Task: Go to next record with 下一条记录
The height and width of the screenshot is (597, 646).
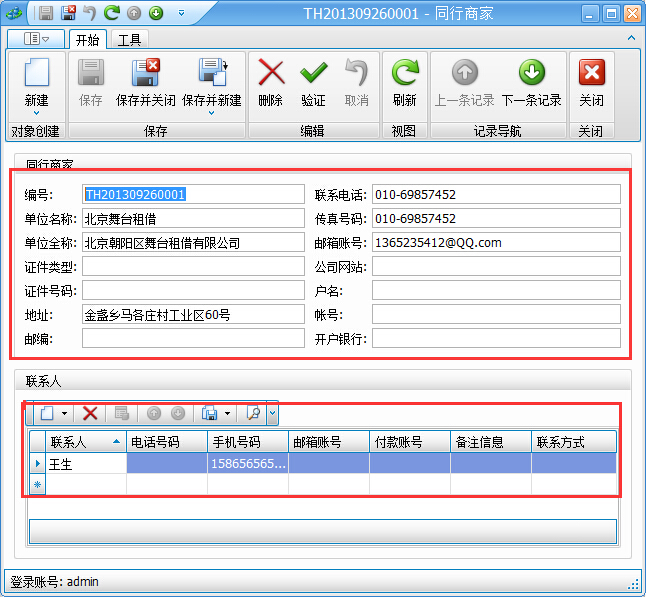Action: (x=531, y=73)
